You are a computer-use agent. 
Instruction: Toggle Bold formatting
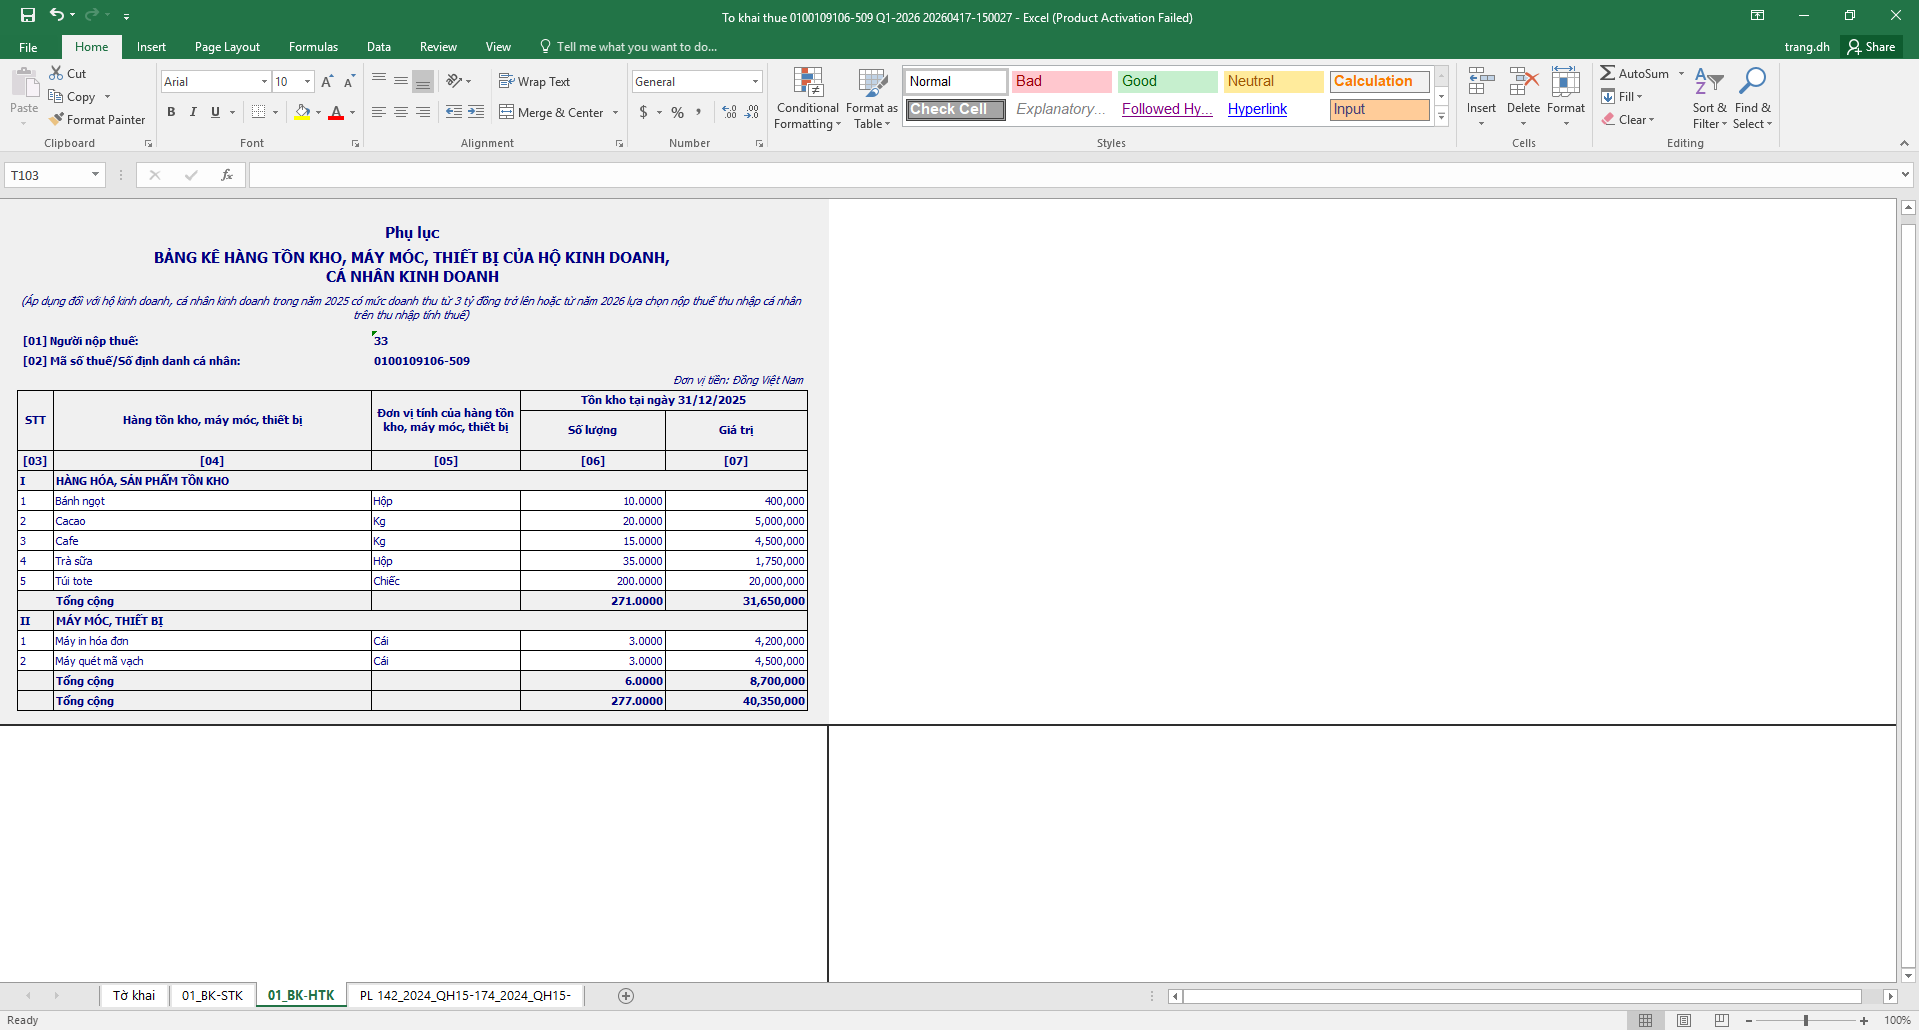(x=171, y=112)
